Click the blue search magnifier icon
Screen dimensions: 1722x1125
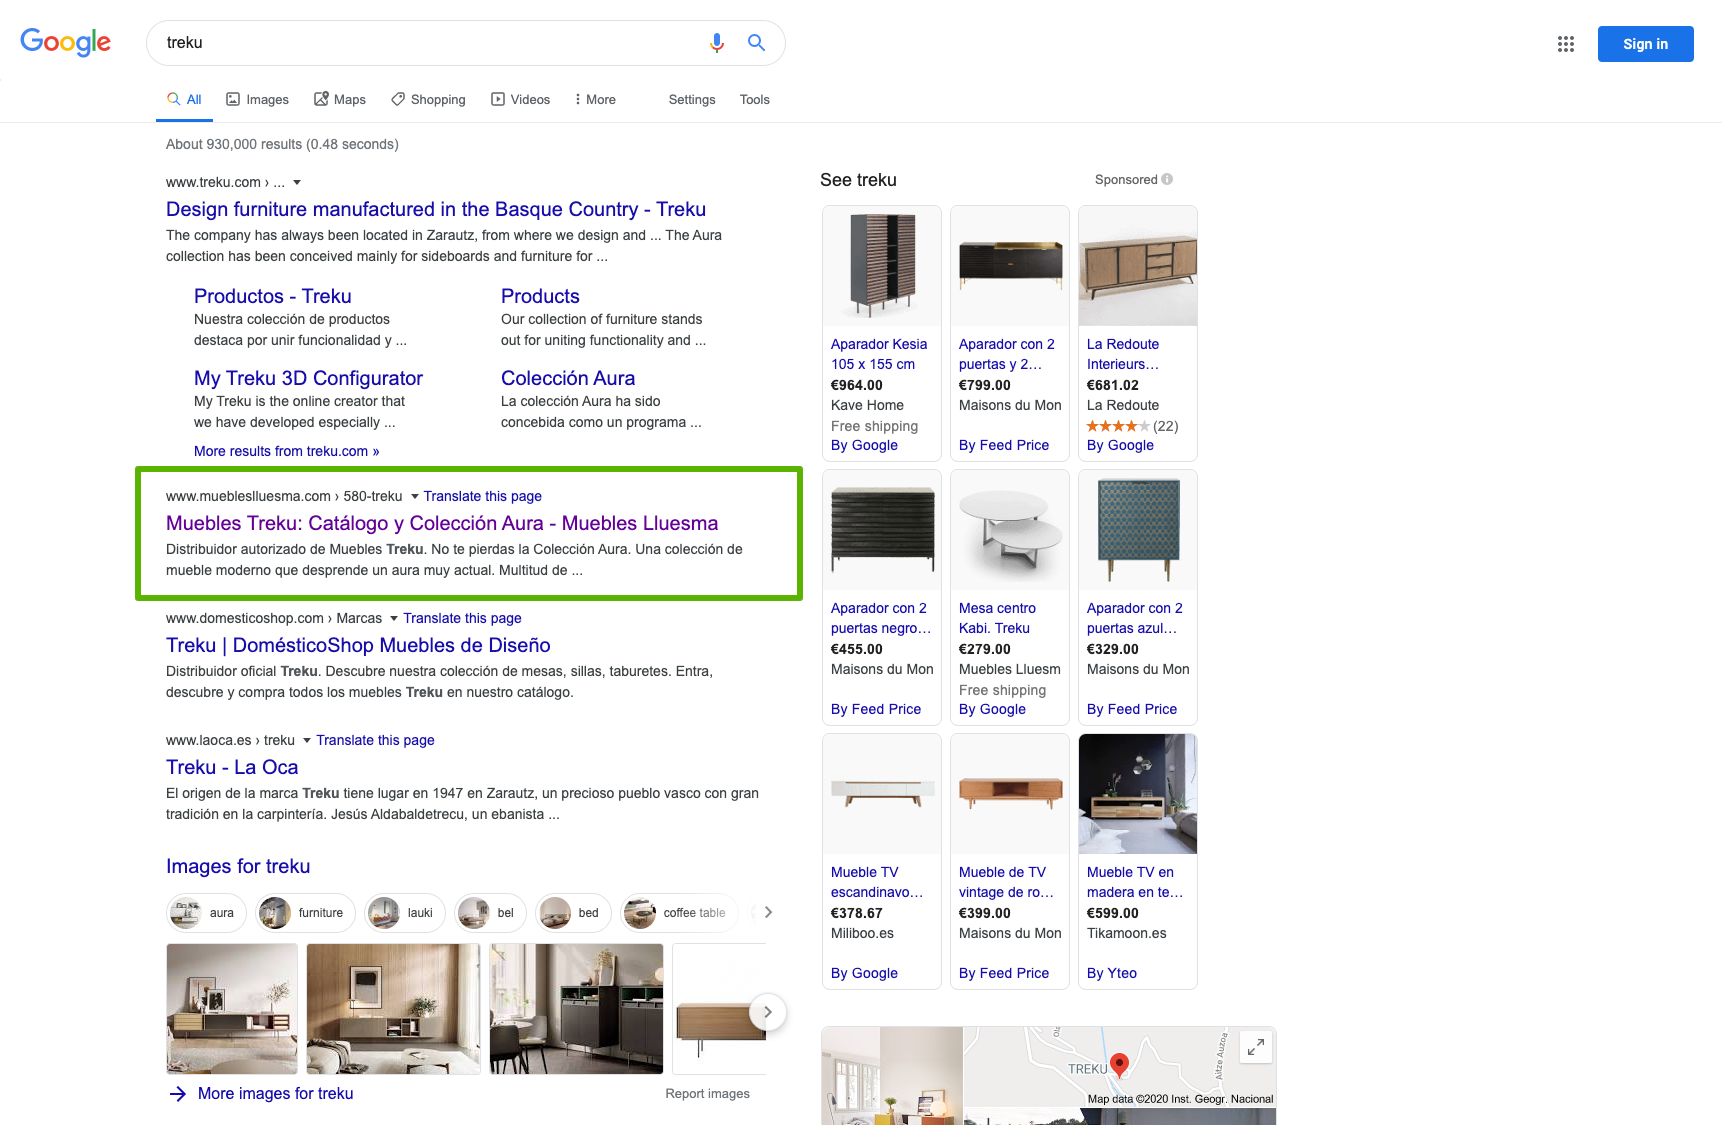tap(756, 42)
